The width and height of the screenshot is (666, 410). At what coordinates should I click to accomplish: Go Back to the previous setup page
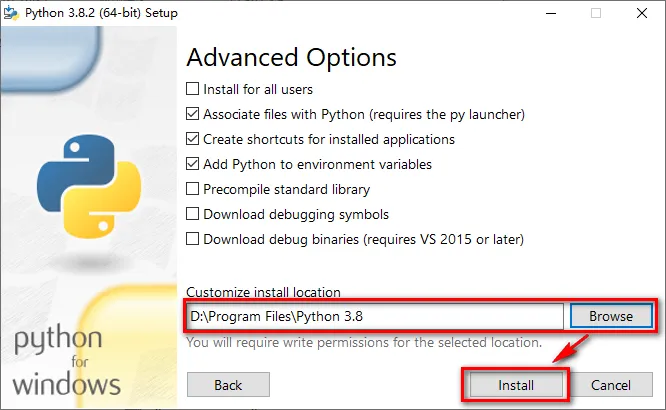228,385
